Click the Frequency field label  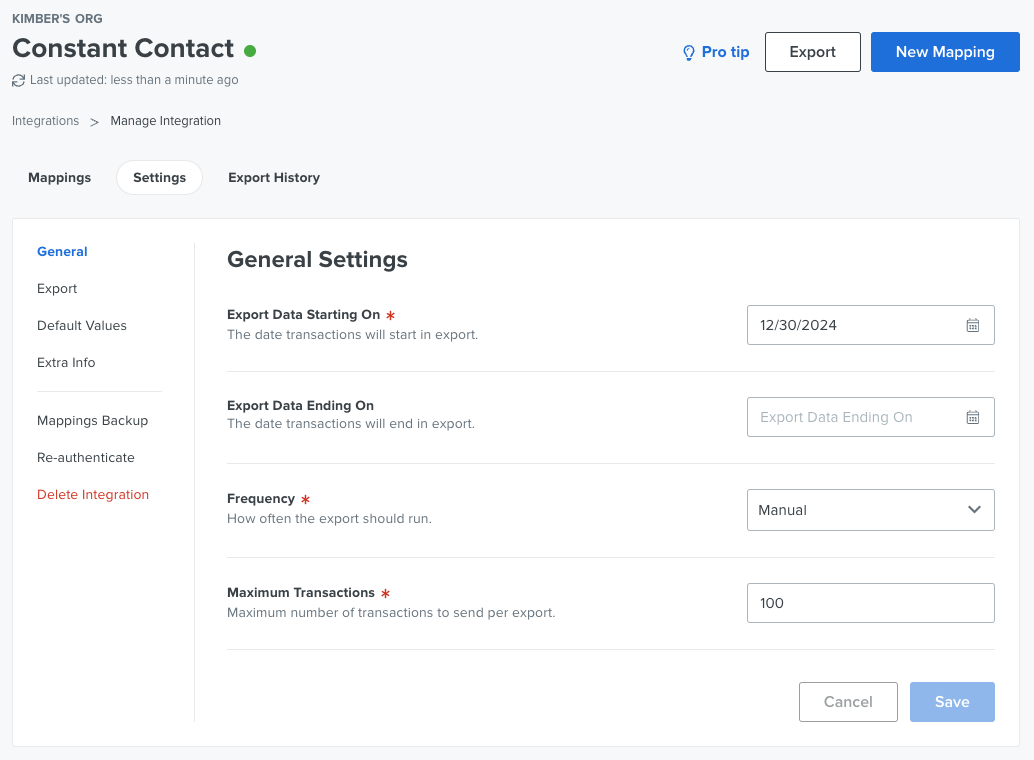[260, 499]
